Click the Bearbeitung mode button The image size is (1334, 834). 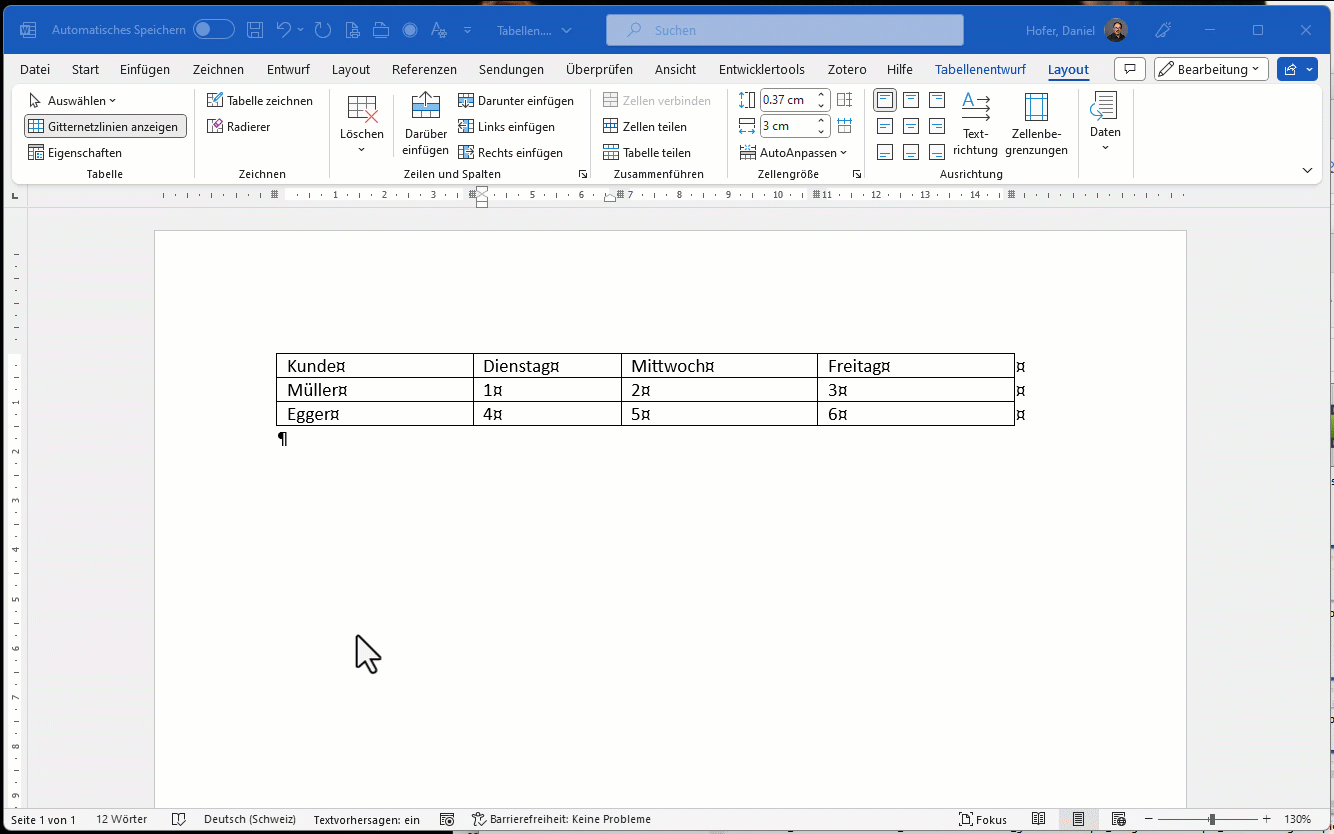click(1211, 69)
